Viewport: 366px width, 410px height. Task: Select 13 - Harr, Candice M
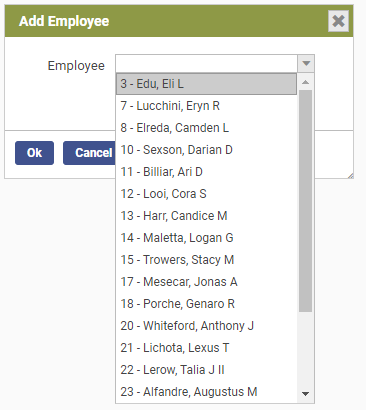point(206,216)
